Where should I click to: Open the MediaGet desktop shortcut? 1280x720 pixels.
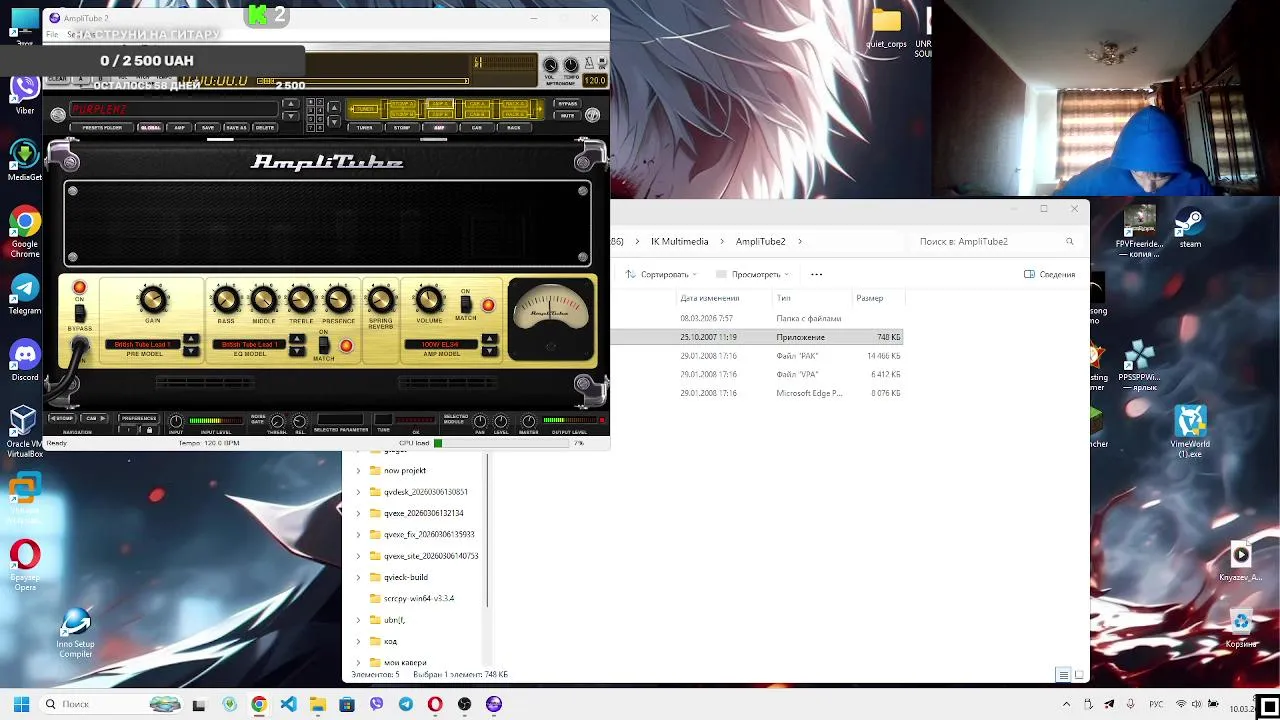(x=24, y=160)
